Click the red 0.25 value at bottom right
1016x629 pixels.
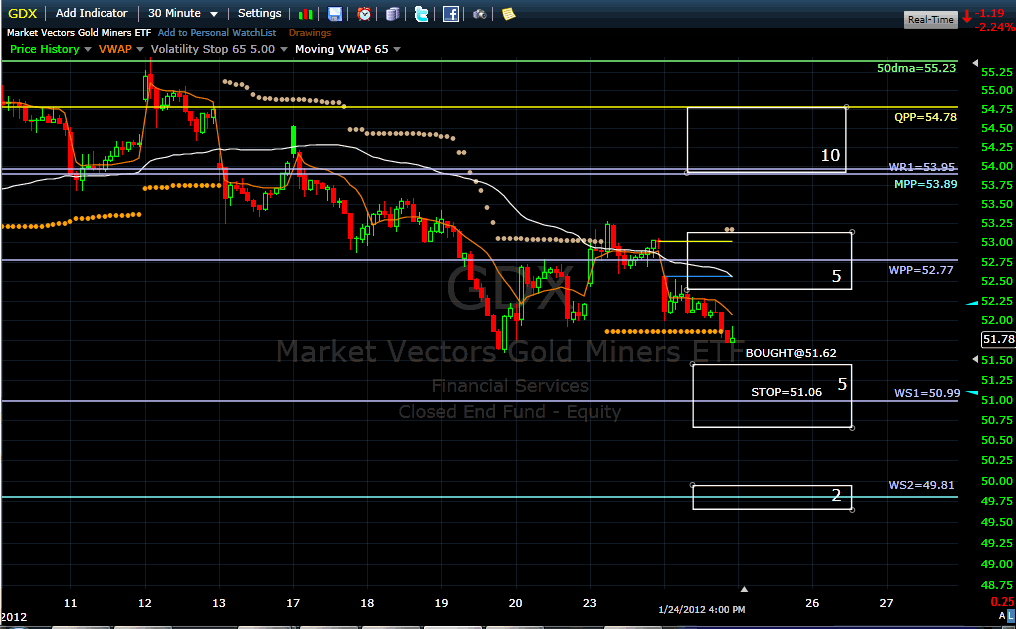[1003, 602]
